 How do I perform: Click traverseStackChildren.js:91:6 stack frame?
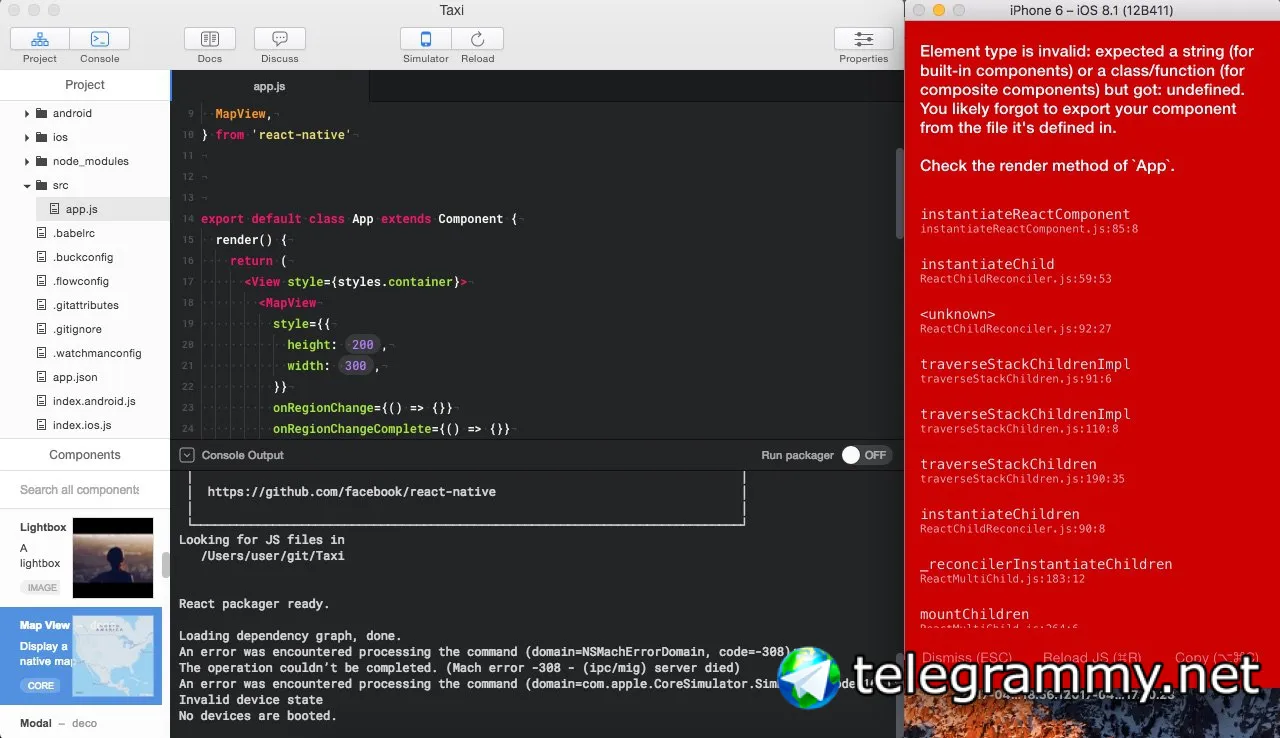(1025, 371)
